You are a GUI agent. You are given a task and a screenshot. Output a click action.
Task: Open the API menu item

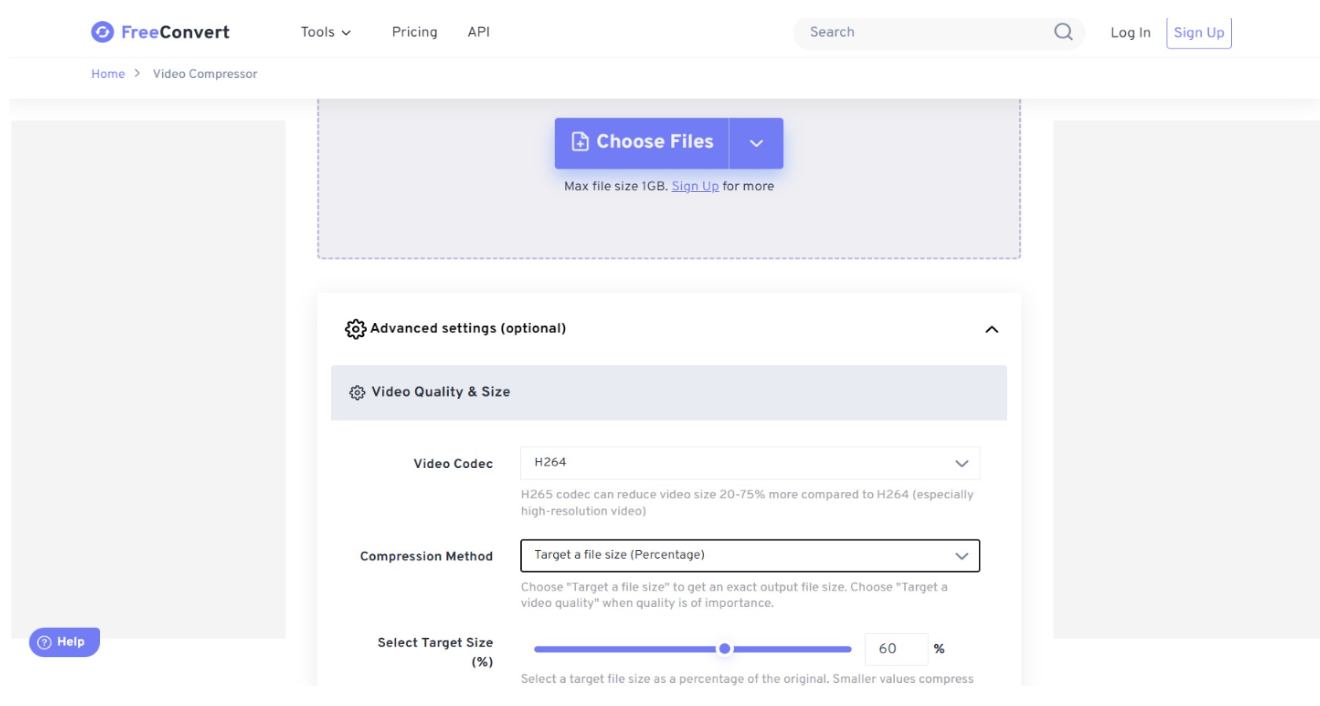(x=479, y=32)
